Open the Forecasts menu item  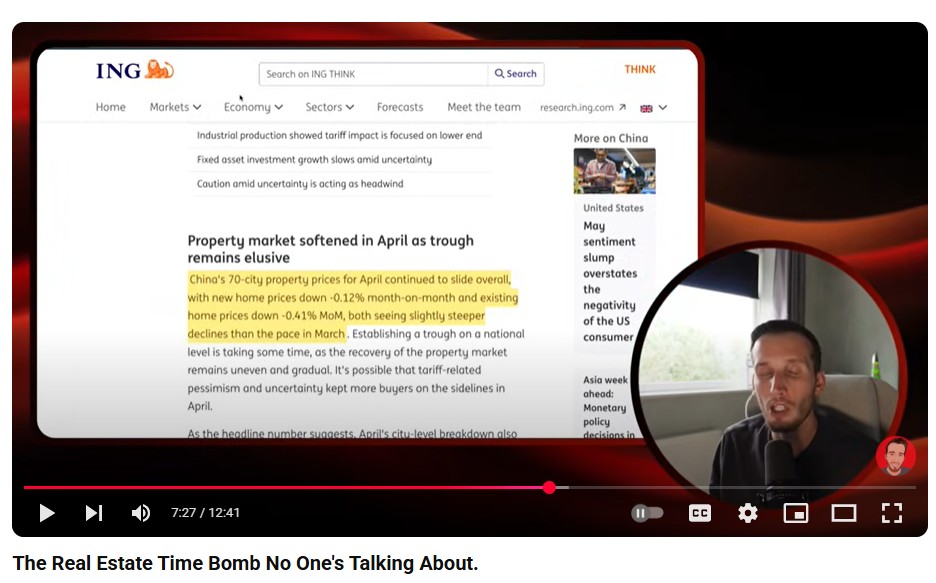(x=400, y=107)
